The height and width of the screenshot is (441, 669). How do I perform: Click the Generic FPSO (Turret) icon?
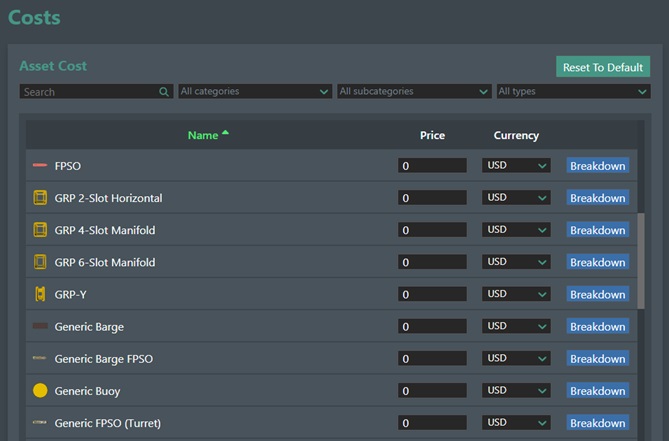pyautogui.click(x=40, y=422)
